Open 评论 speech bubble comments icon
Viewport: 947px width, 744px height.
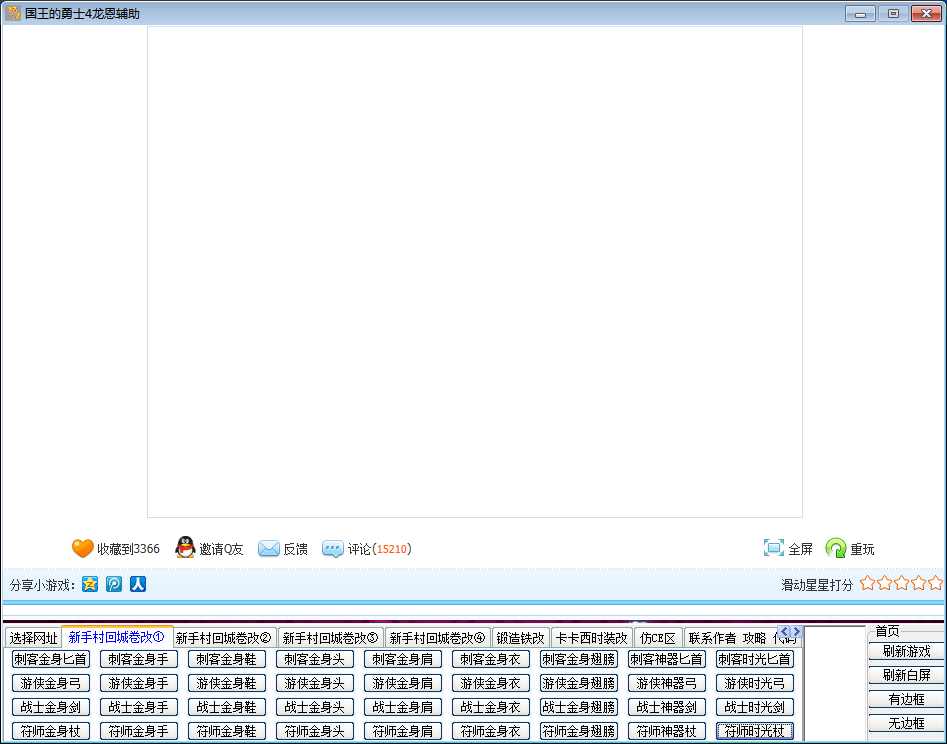[333, 548]
